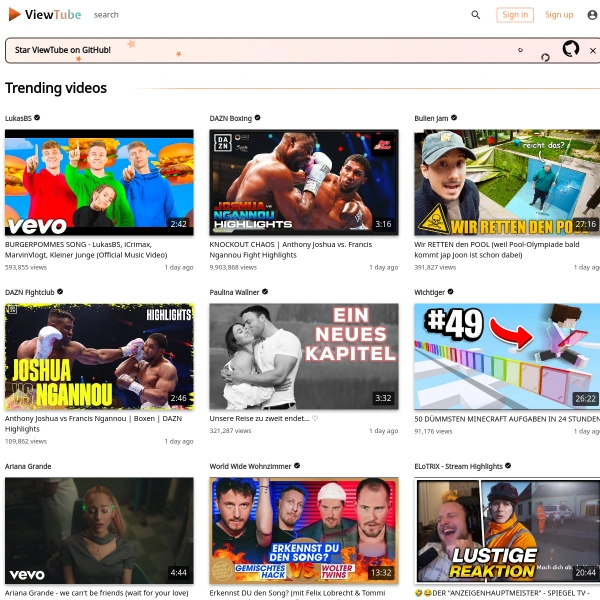The image size is (600, 600).
Task: Click 321,287 views text
Action: 230,431
